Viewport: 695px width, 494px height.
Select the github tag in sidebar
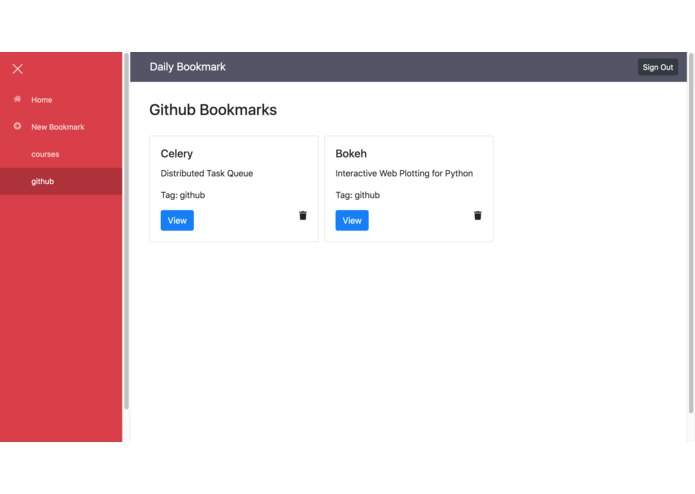tap(61, 181)
